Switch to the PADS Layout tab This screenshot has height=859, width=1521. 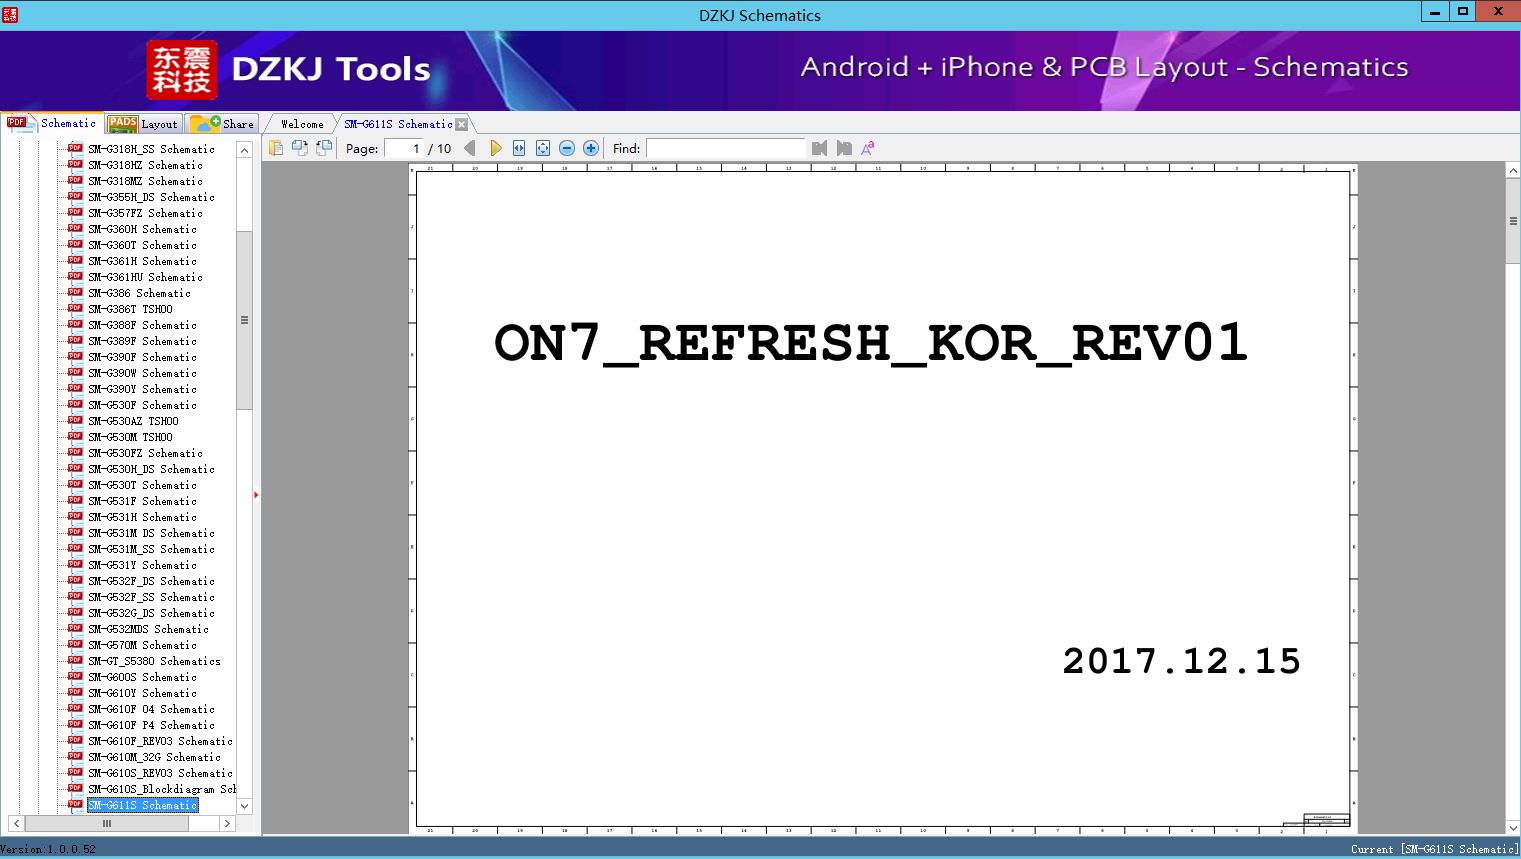click(x=143, y=124)
